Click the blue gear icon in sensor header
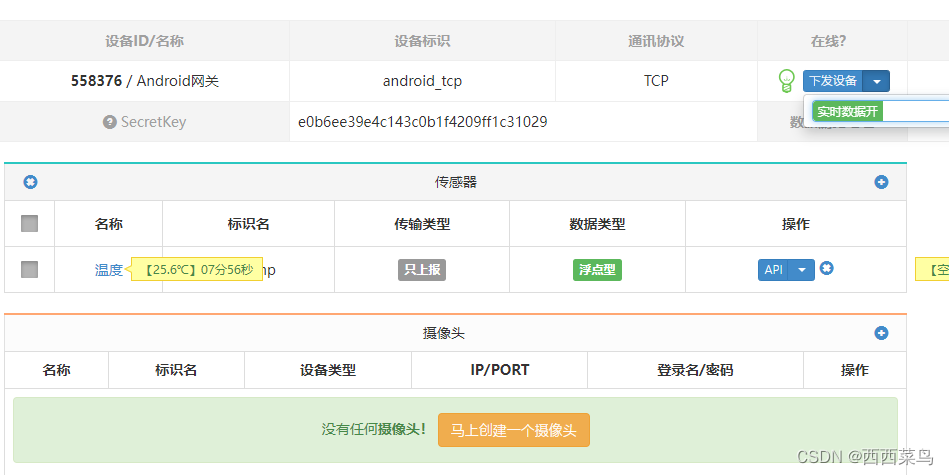 coord(30,182)
